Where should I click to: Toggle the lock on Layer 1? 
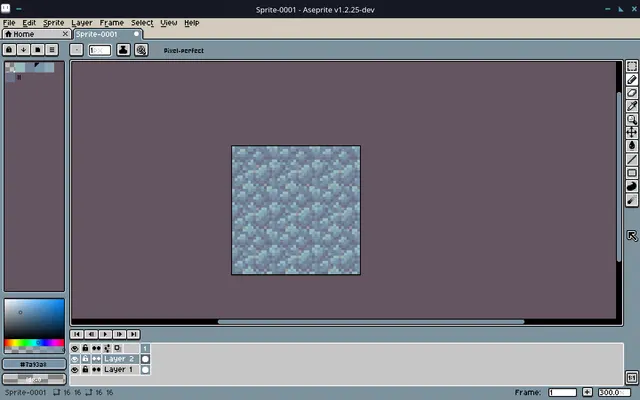click(85, 370)
